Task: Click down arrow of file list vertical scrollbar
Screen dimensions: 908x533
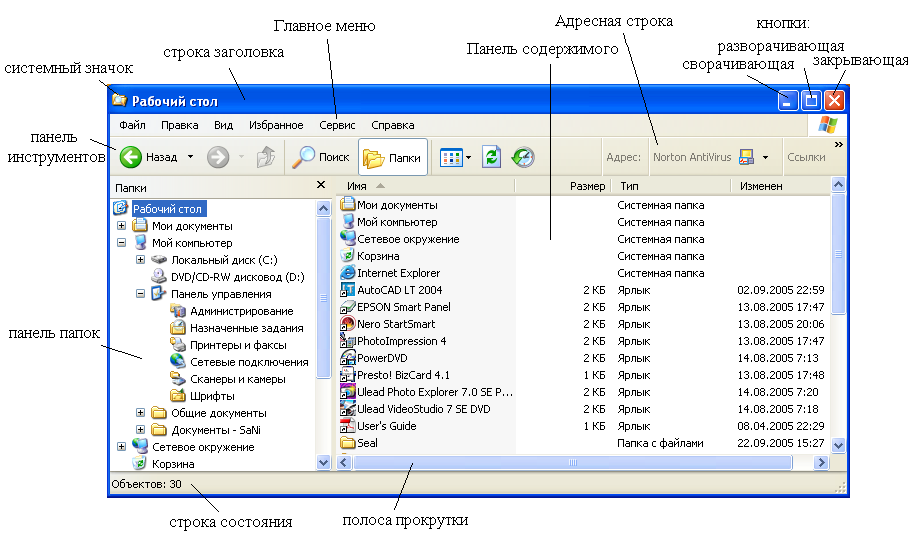Action: [838, 445]
